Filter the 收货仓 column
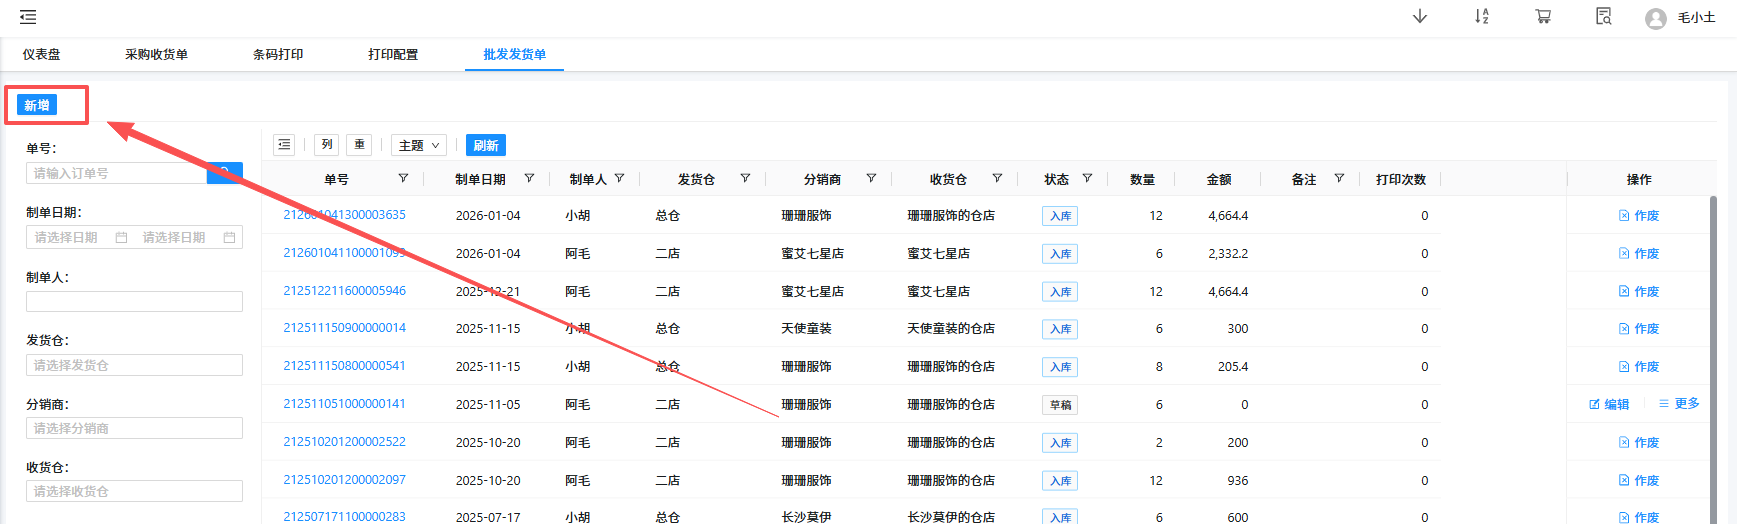 [x=997, y=178]
